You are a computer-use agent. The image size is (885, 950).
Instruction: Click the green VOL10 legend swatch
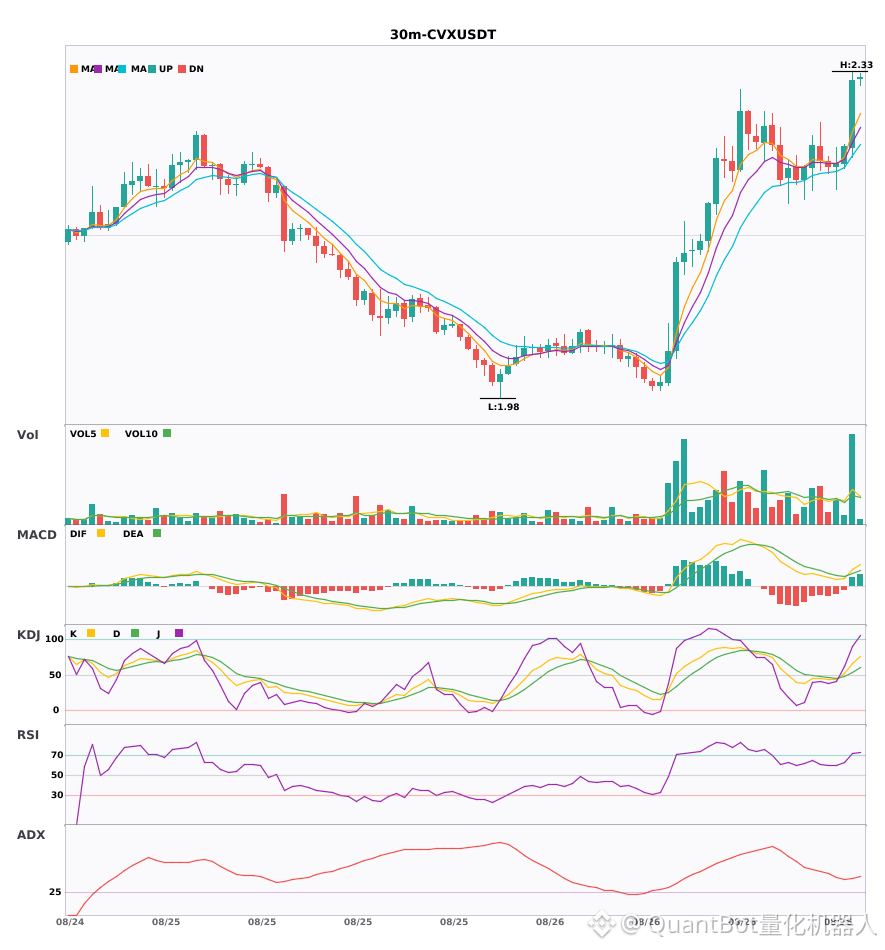coord(167,433)
